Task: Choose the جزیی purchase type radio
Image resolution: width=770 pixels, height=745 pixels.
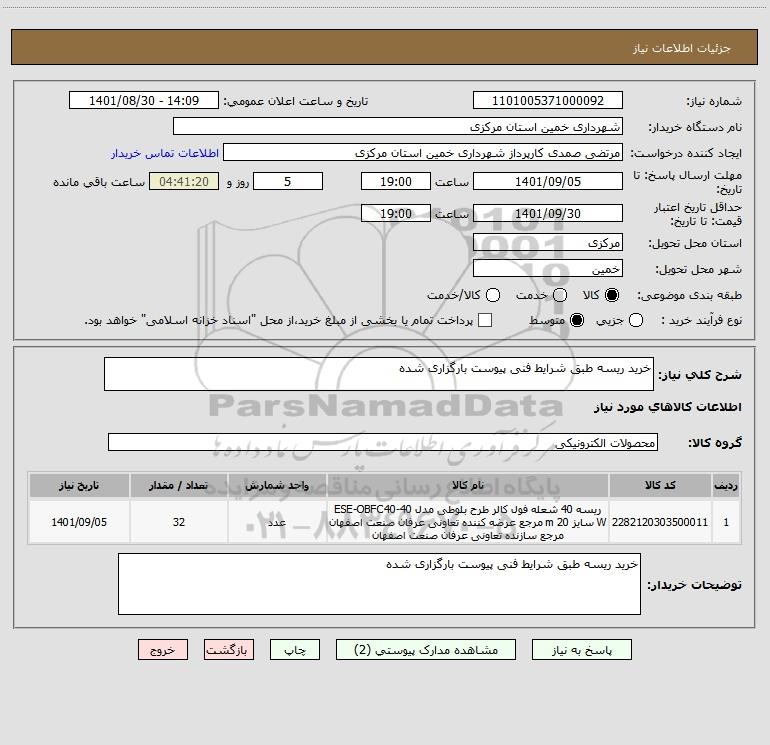Action: pos(636,320)
